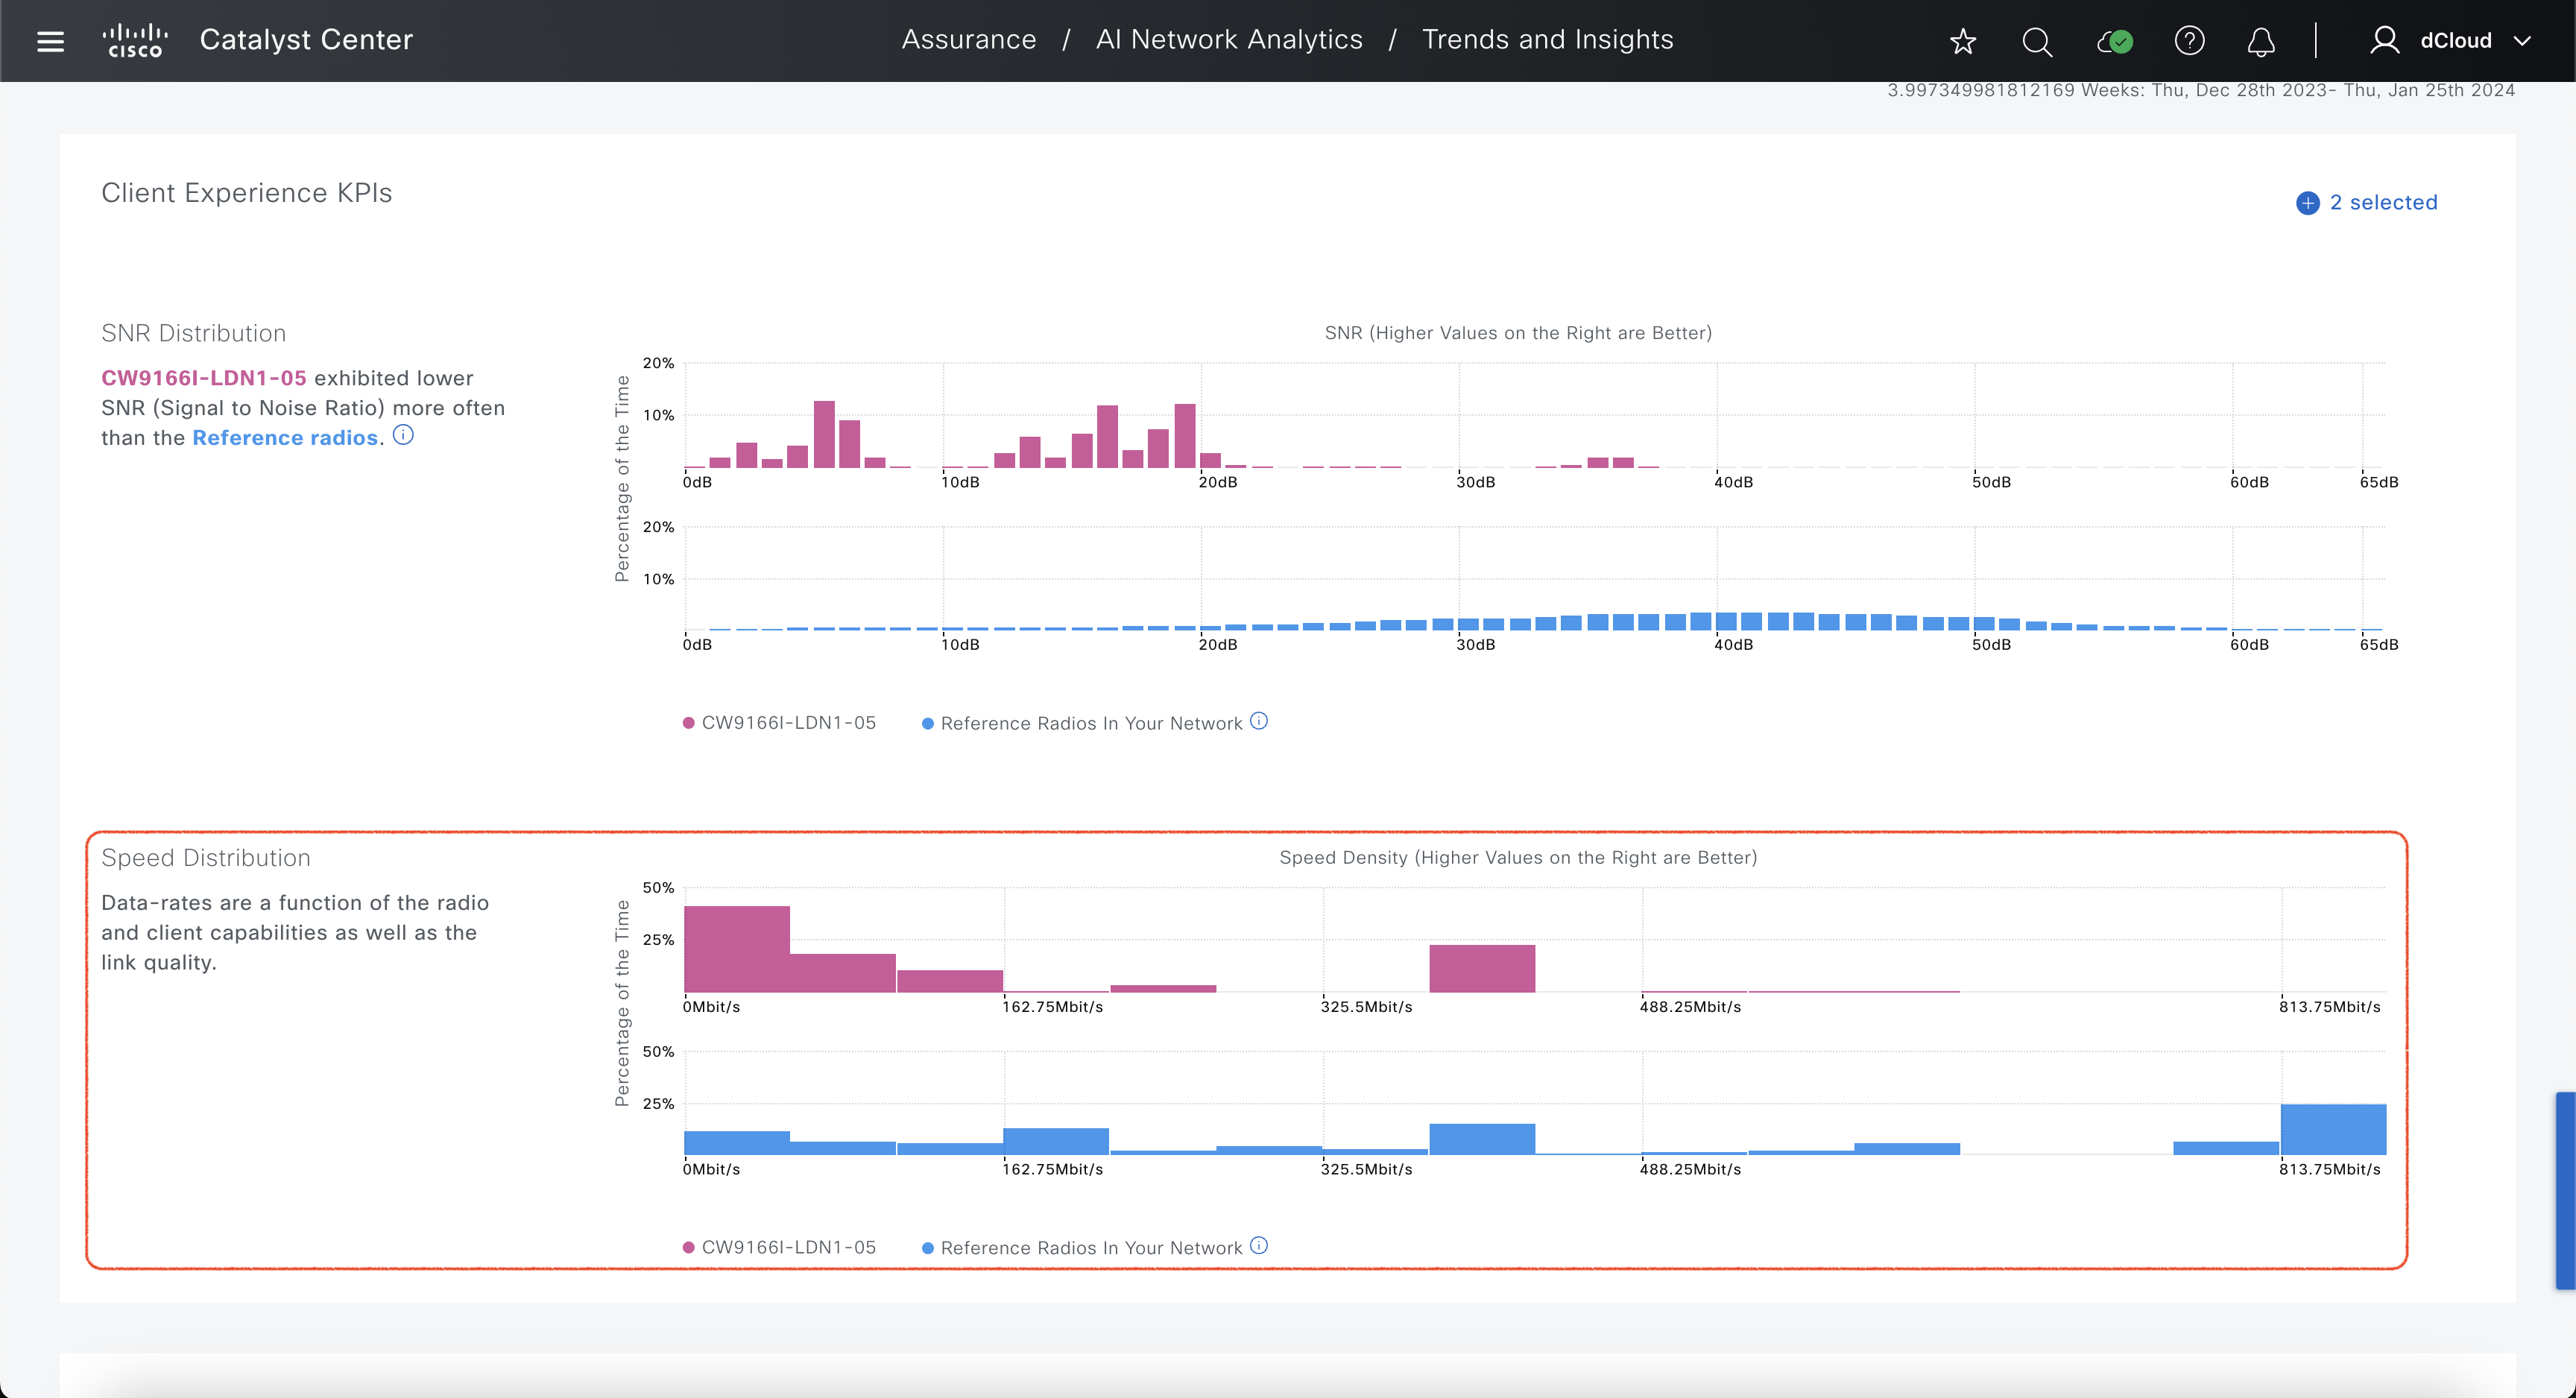The image size is (2576, 1398).
Task: Open Trends and Insights breadcrumb
Action: click(1547, 39)
